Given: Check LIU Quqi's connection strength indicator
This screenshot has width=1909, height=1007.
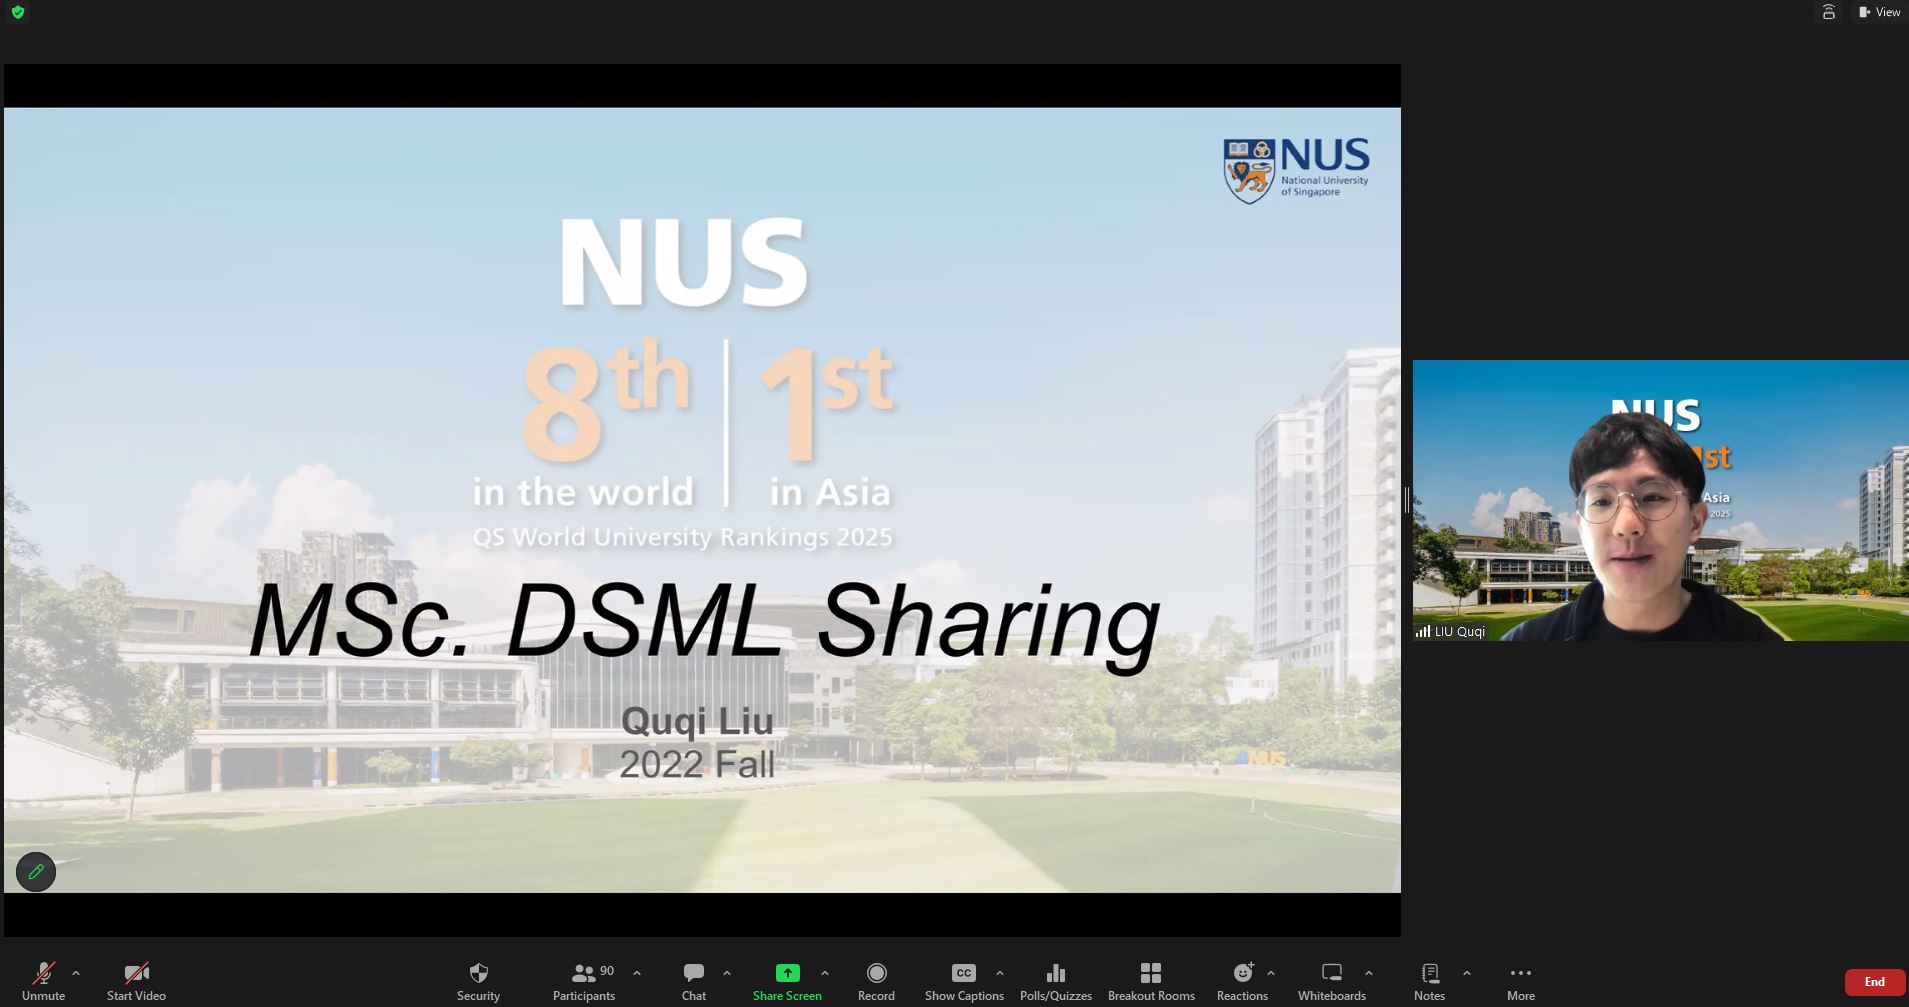Looking at the screenshot, I should (x=1424, y=631).
